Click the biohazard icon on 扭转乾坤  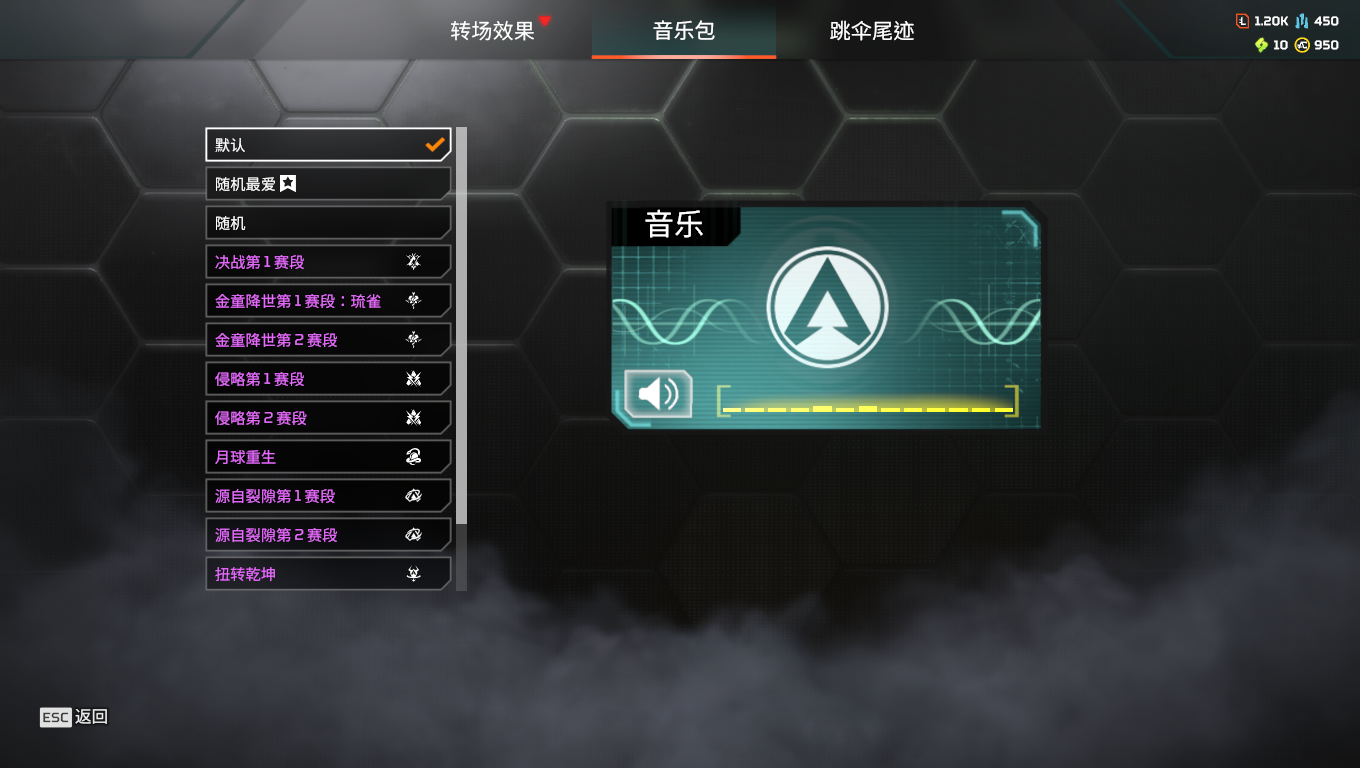tap(413, 574)
